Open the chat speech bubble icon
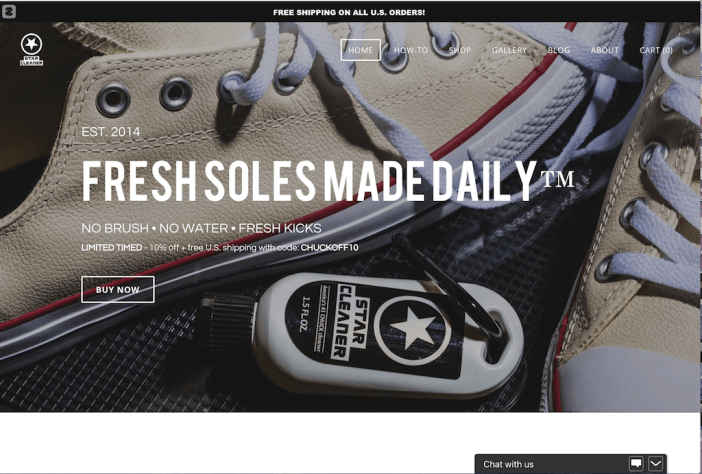702x474 pixels. click(636, 464)
